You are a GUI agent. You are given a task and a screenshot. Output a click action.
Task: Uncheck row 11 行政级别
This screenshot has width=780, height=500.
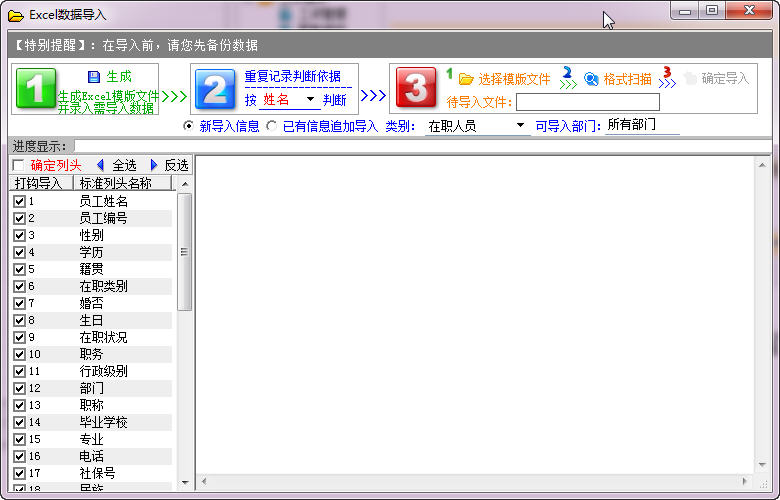(19, 371)
